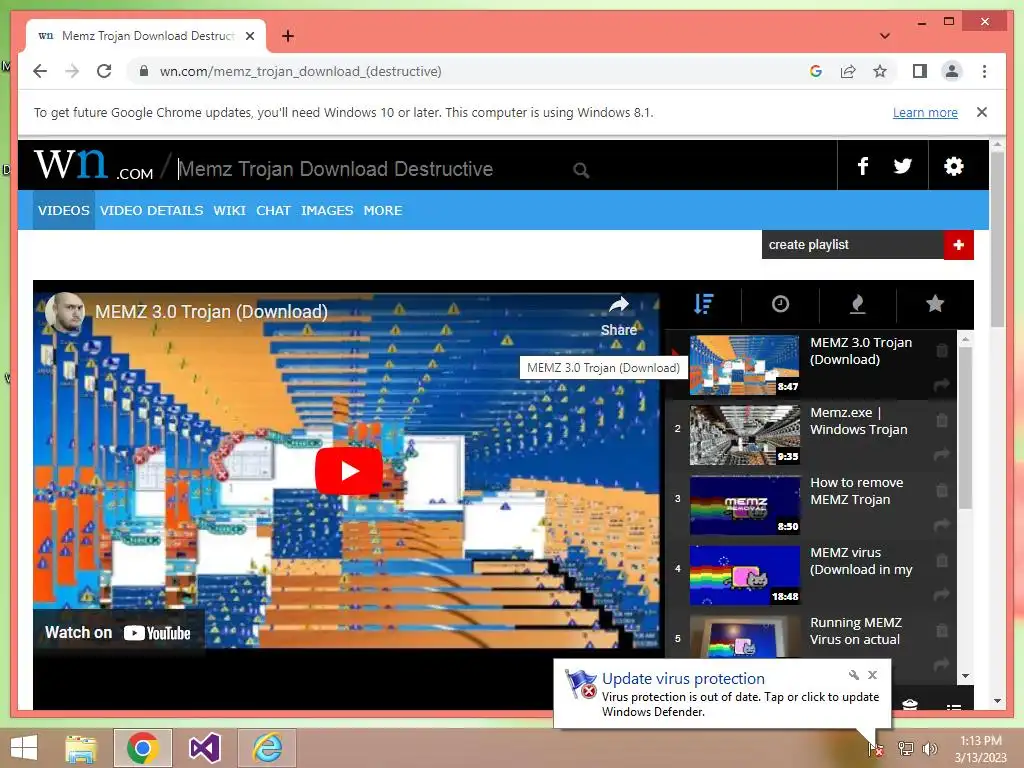Image resolution: width=1024 pixels, height=768 pixels.
Task: Open the Chrome profile avatar
Action: [x=952, y=71]
